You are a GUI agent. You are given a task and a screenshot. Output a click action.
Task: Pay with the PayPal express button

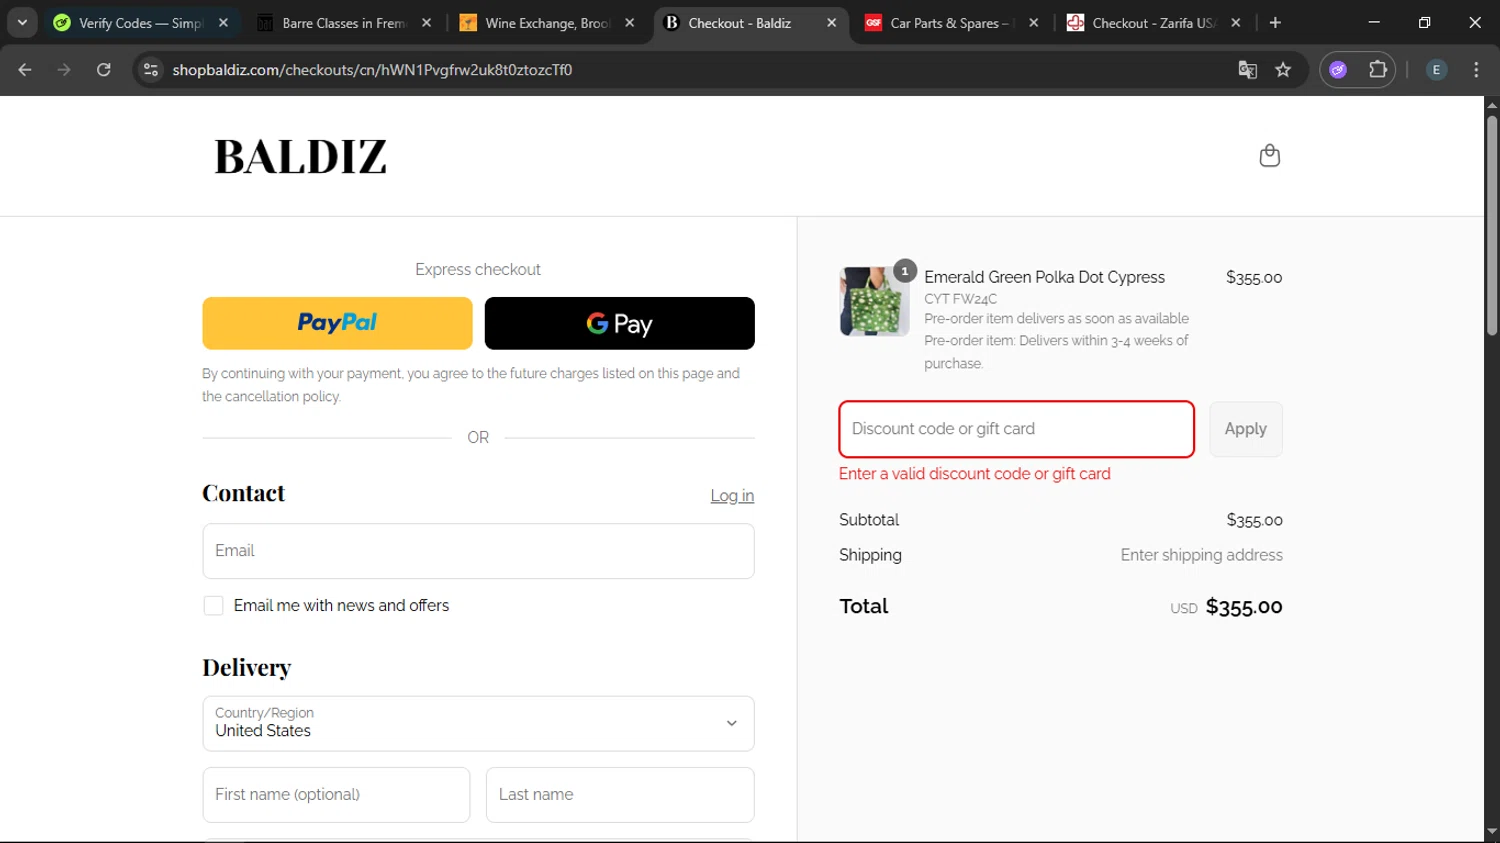click(x=337, y=323)
